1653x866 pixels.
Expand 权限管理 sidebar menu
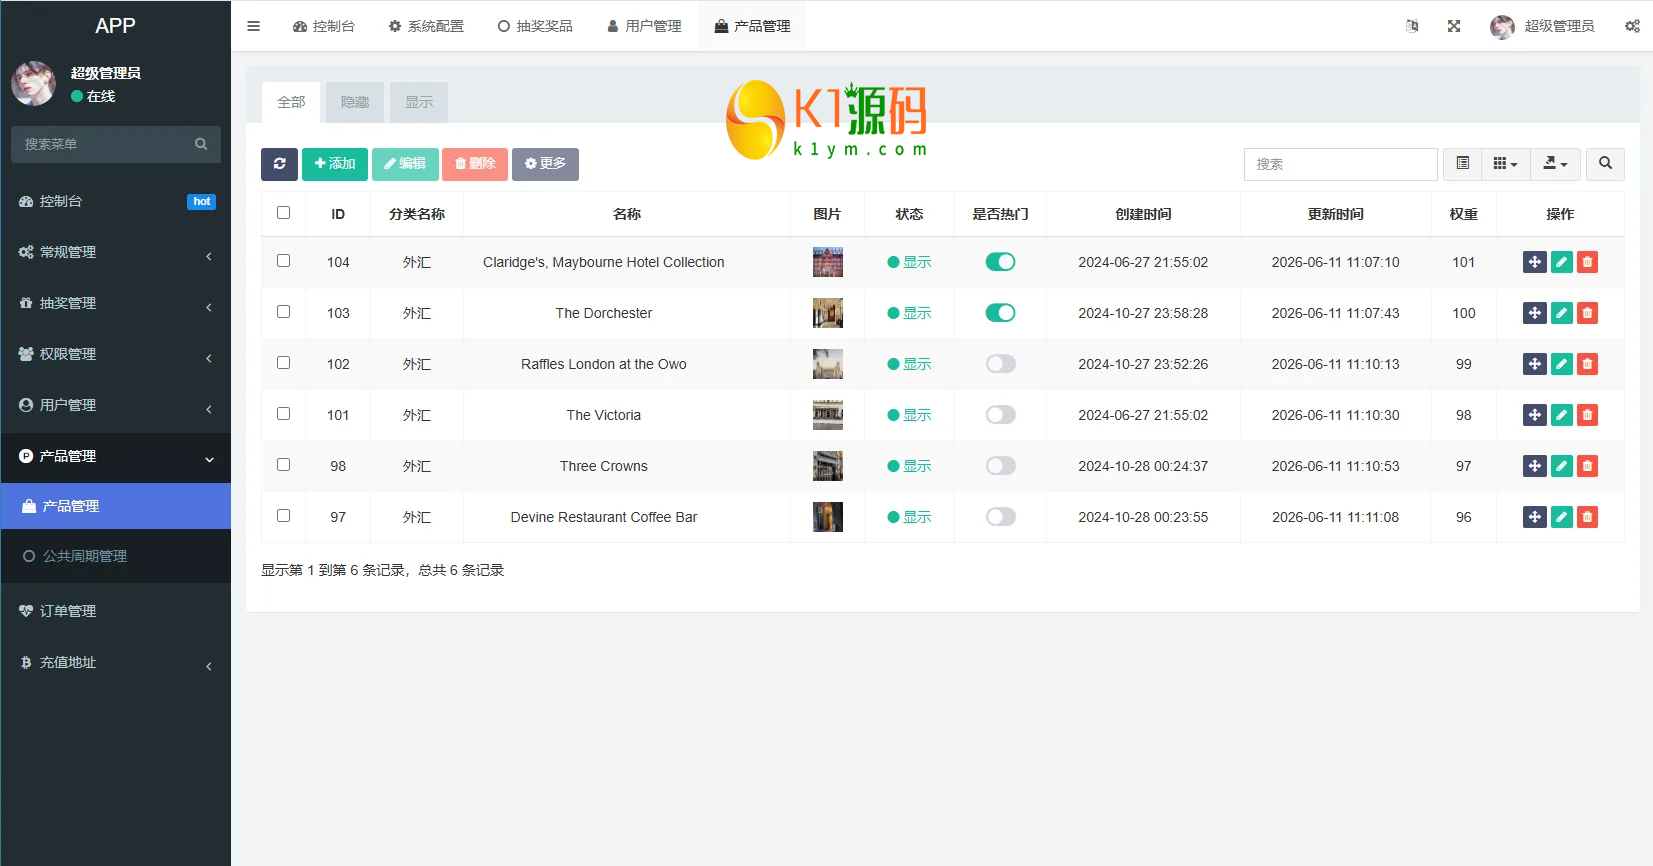(x=115, y=355)
